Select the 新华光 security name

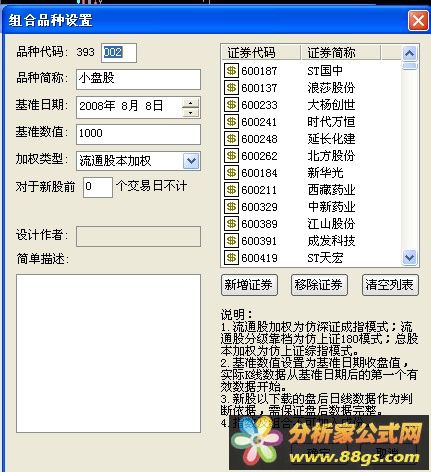(x=325, y=173)
